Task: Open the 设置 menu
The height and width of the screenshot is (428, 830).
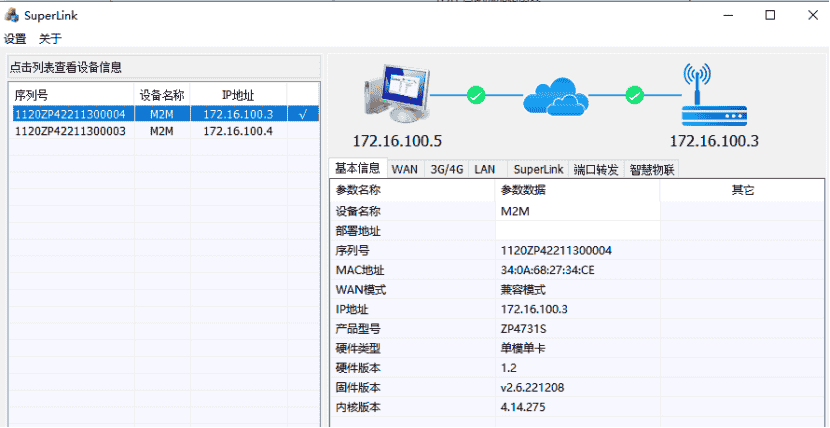Action: point(15,39)
